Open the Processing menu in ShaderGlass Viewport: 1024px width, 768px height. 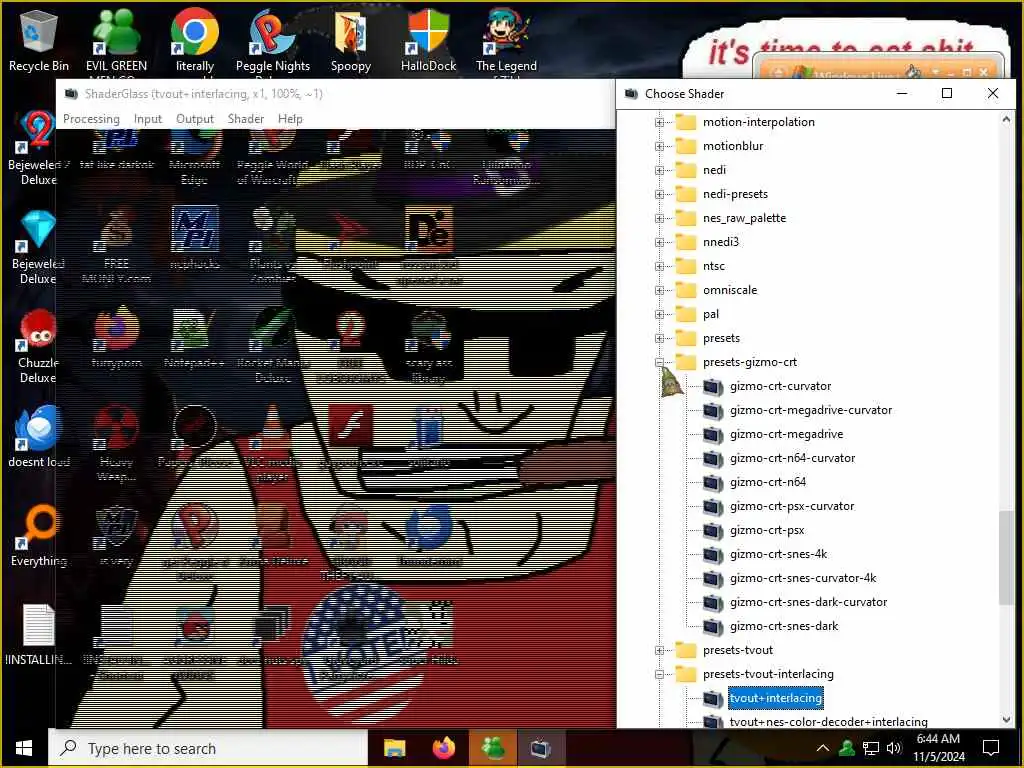point(91,119)
